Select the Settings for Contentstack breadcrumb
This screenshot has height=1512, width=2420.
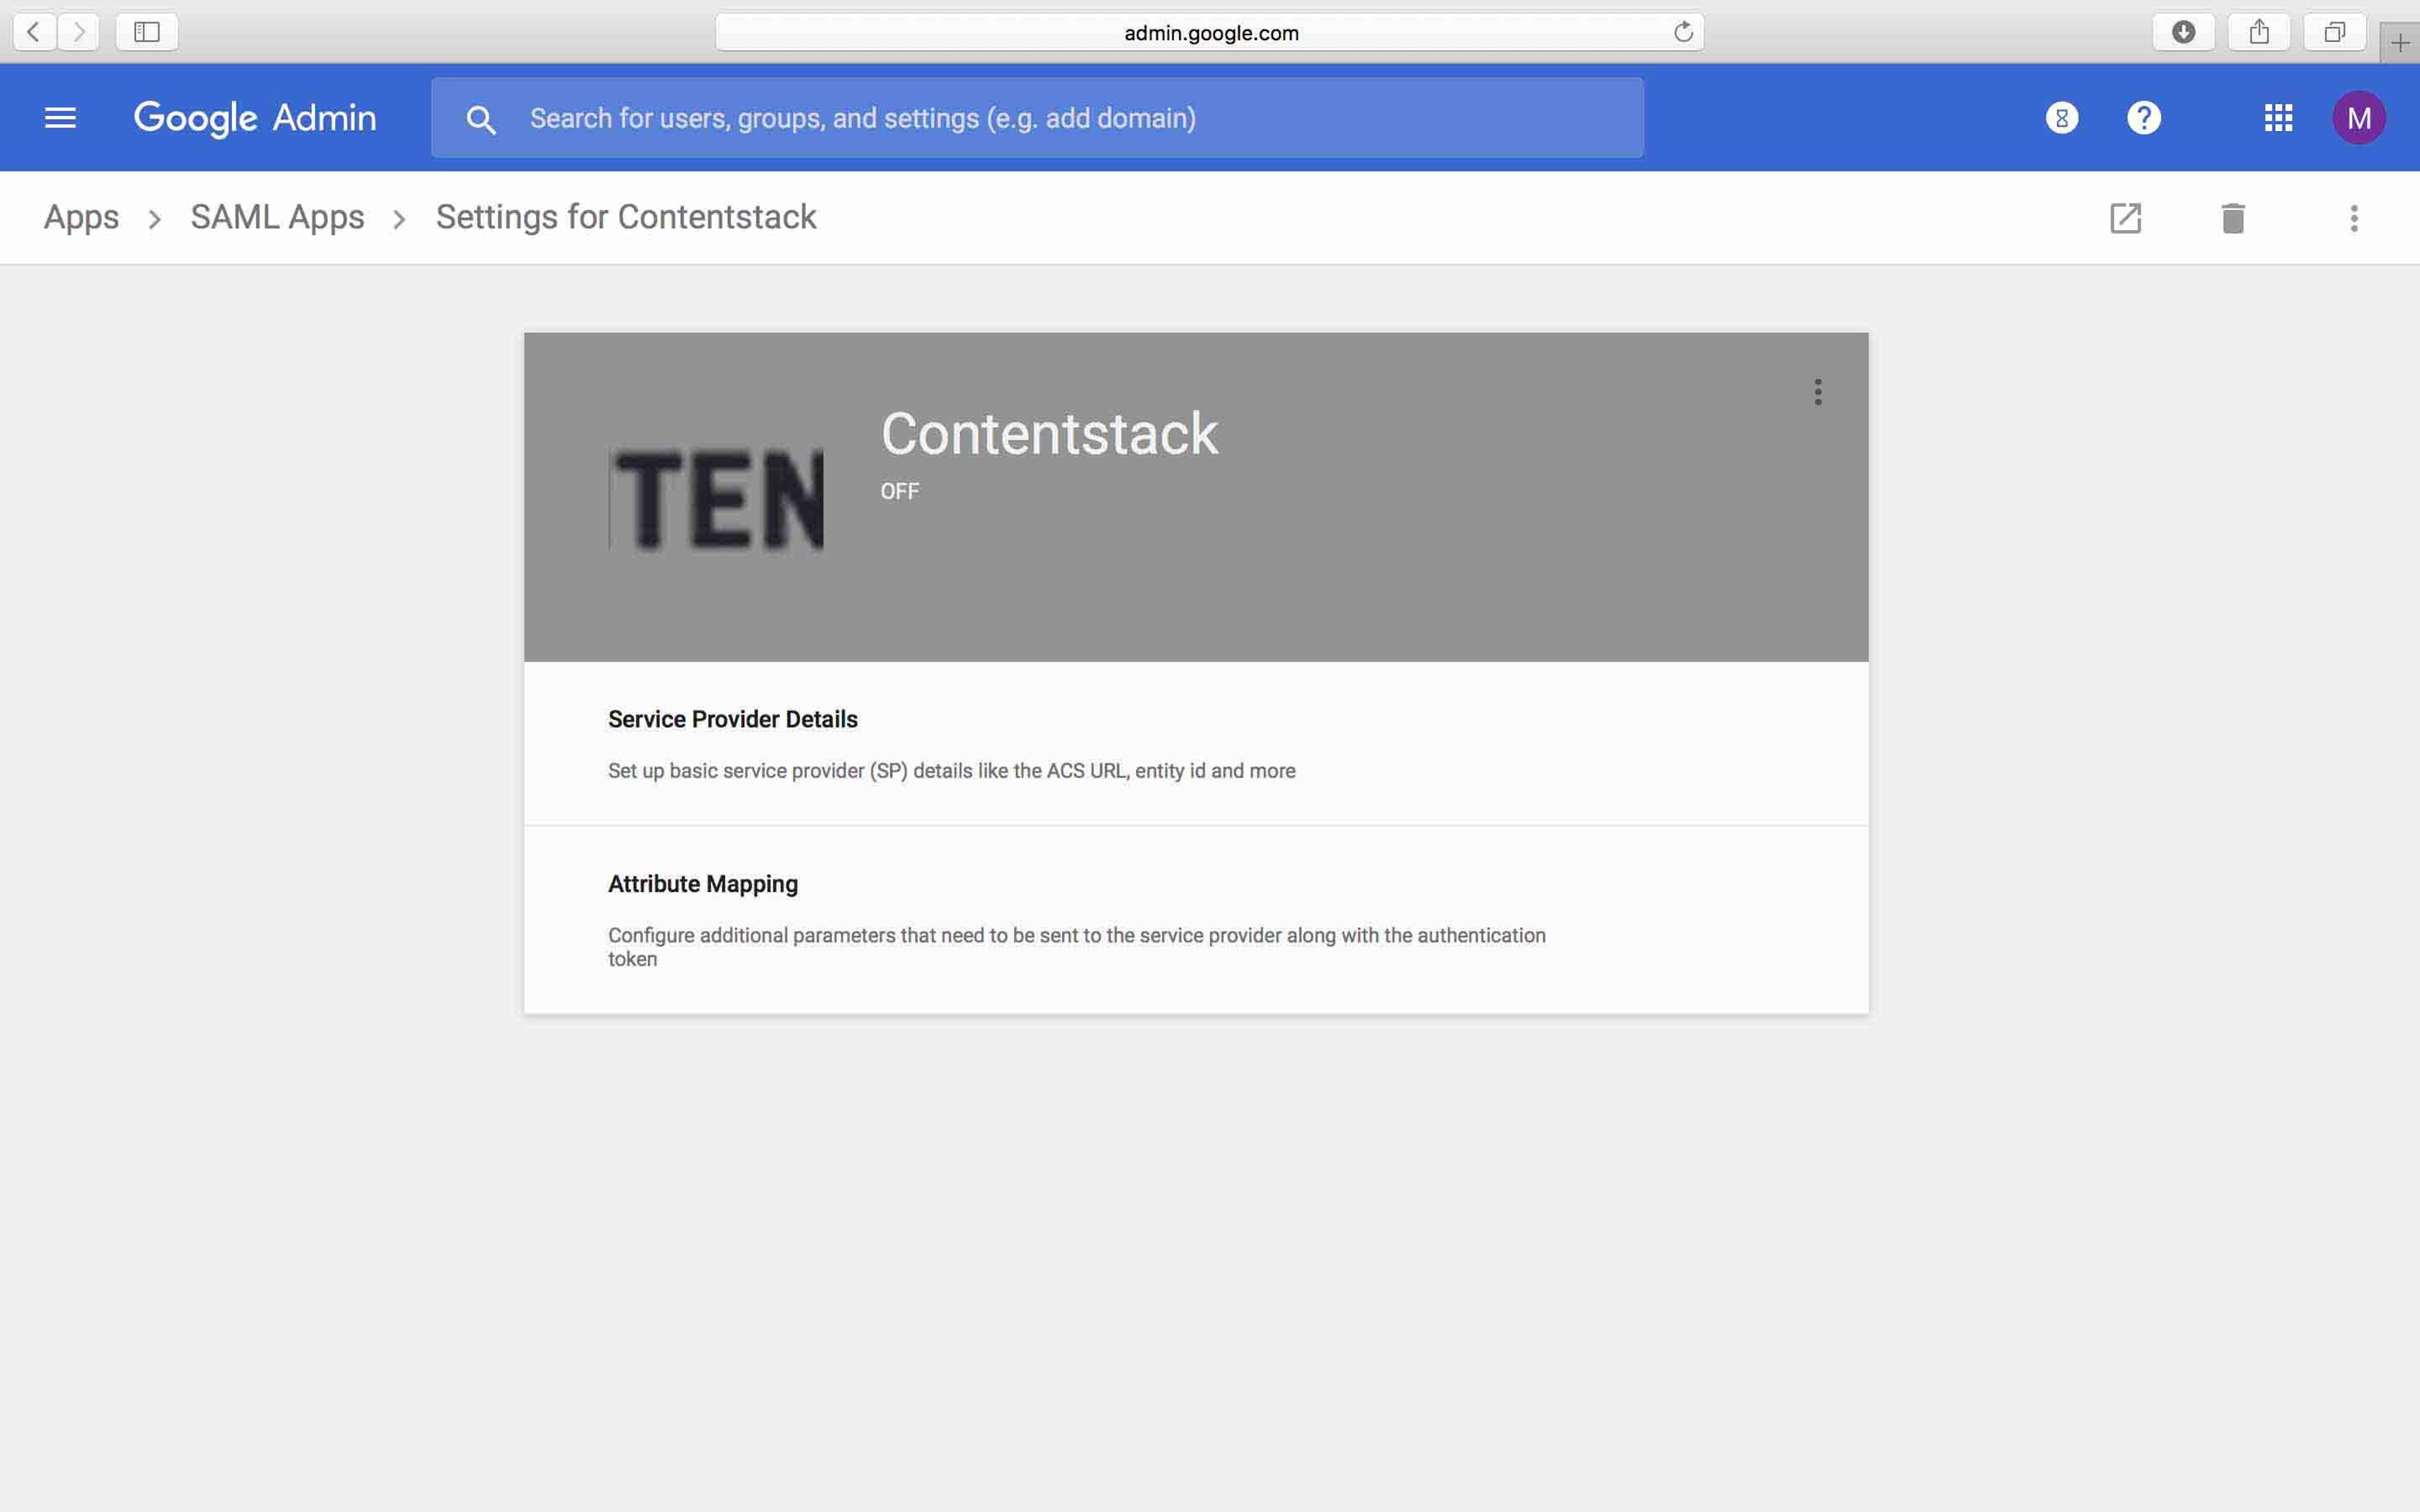point(626,217)
